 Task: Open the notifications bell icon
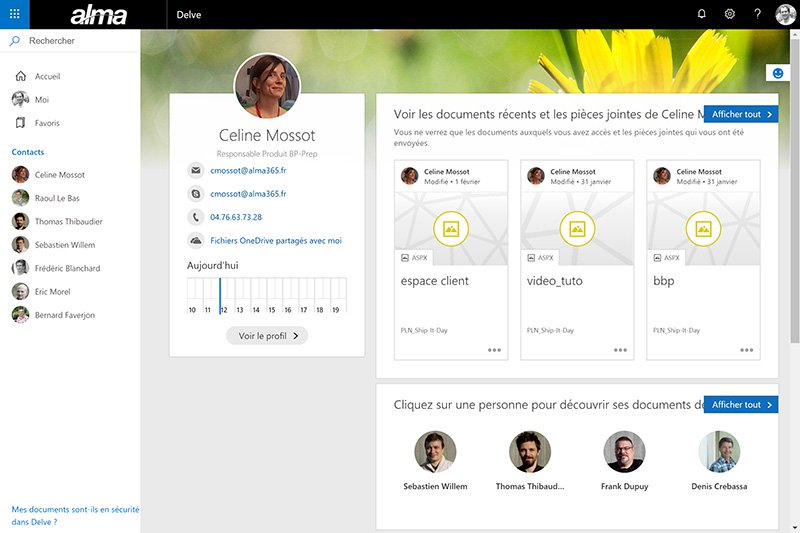pyautogui.click(x=701, y=14)
